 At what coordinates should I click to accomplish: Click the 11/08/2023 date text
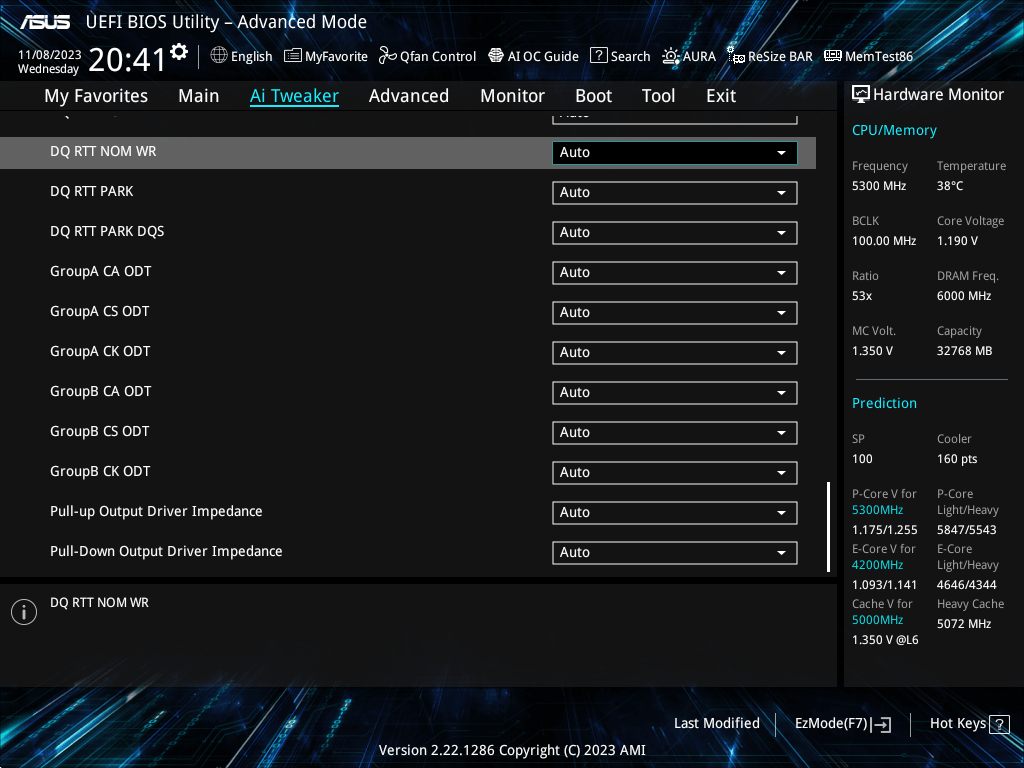click(x=50, y=55)
